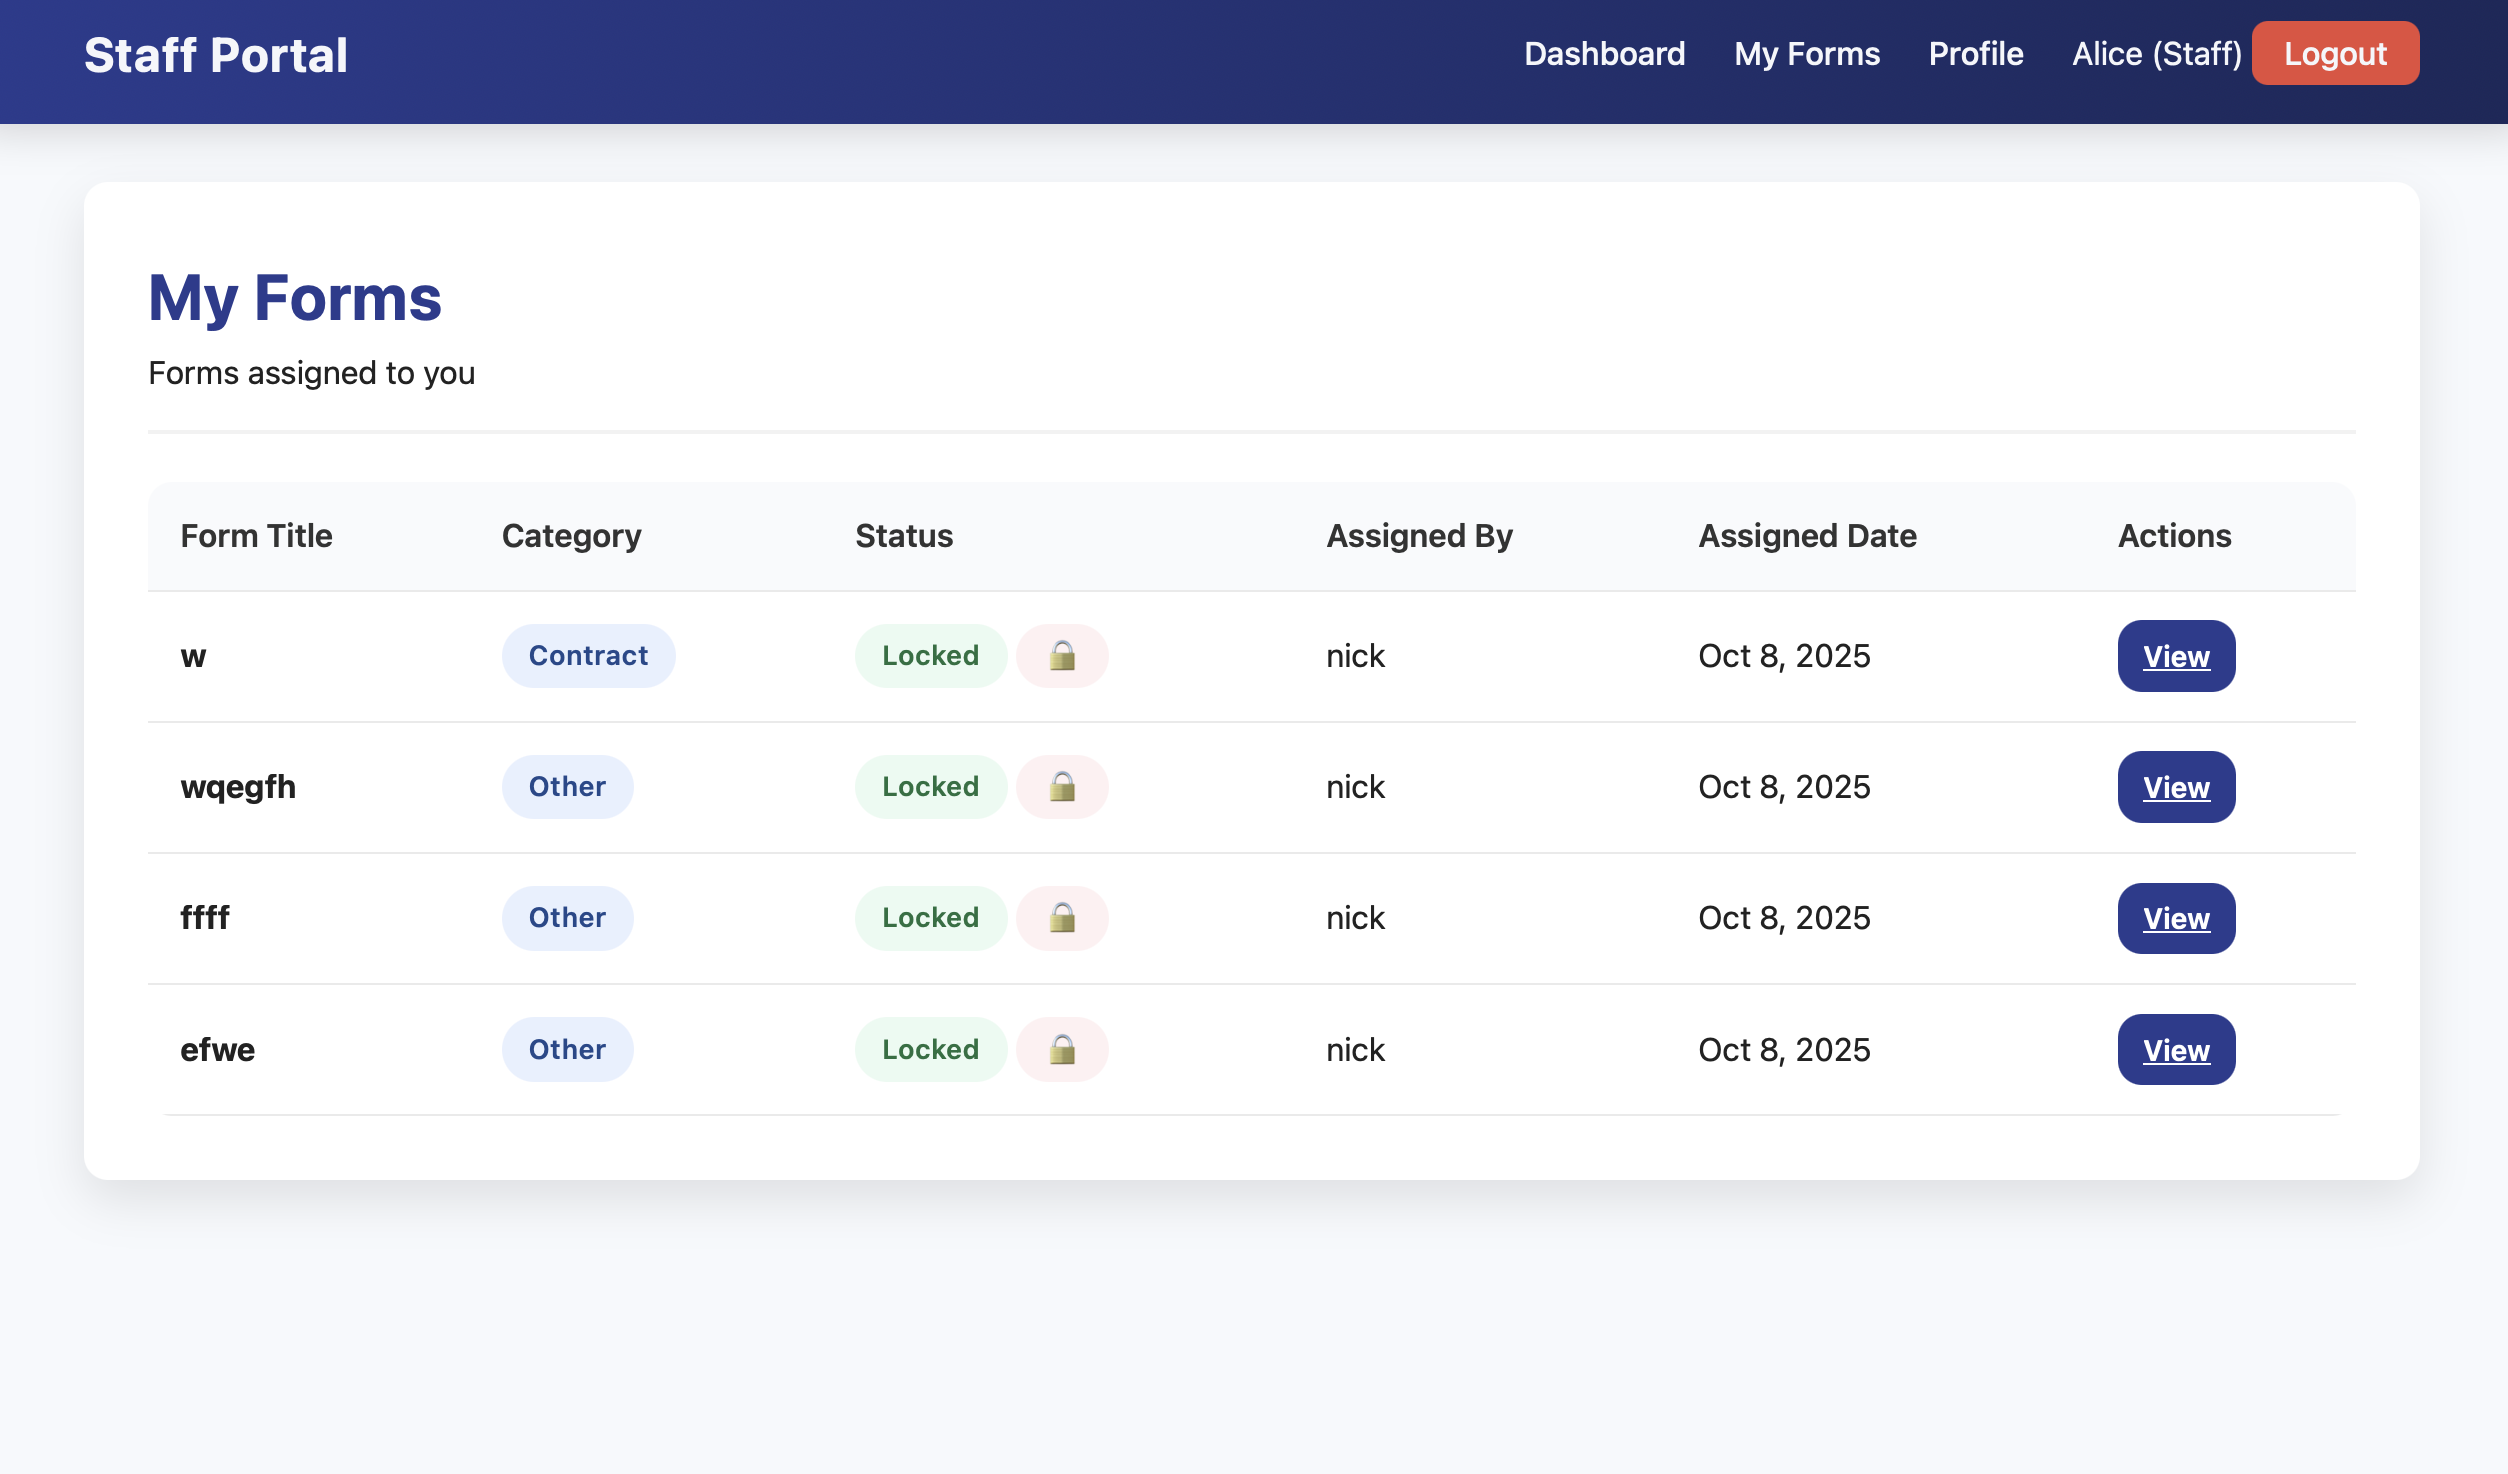Click the Locked status badge for 'w'
This screenshot has width=2508, height=1474.
[x=930, y=656]
